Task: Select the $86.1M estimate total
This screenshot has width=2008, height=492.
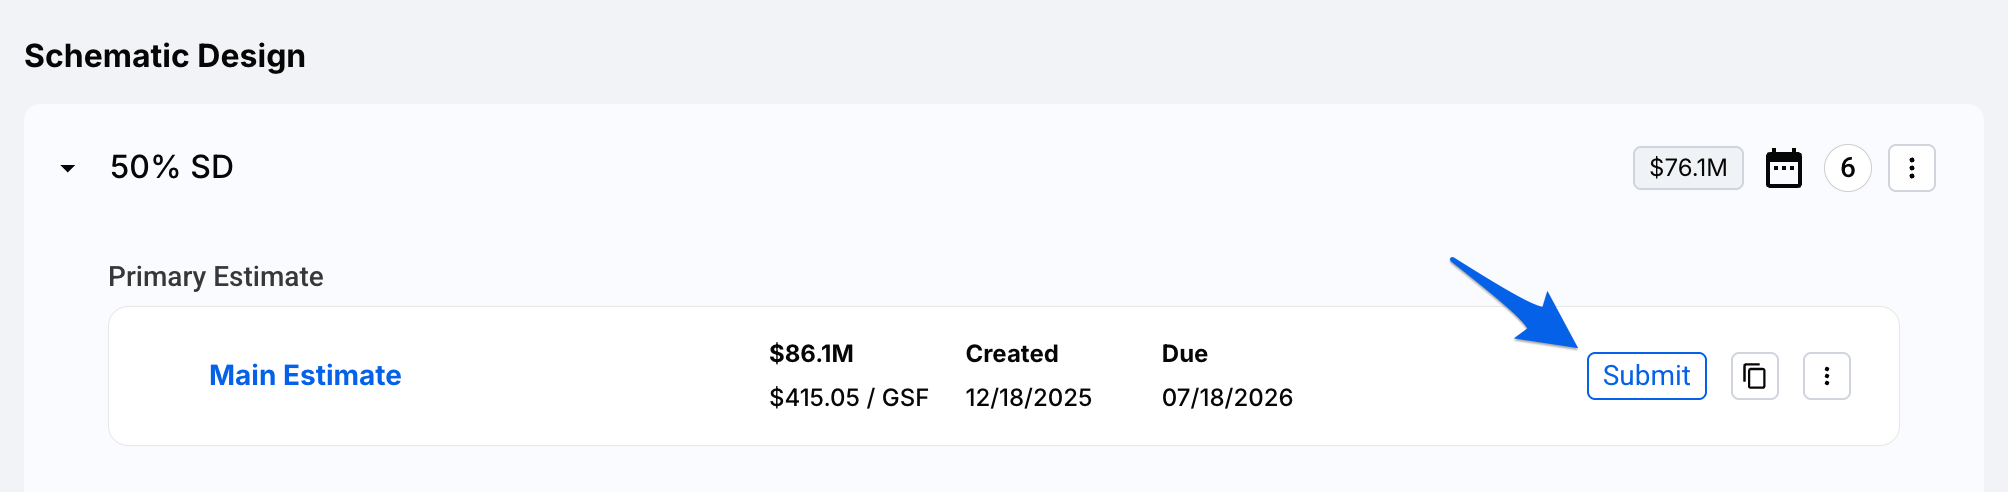Action: [811, 353]
